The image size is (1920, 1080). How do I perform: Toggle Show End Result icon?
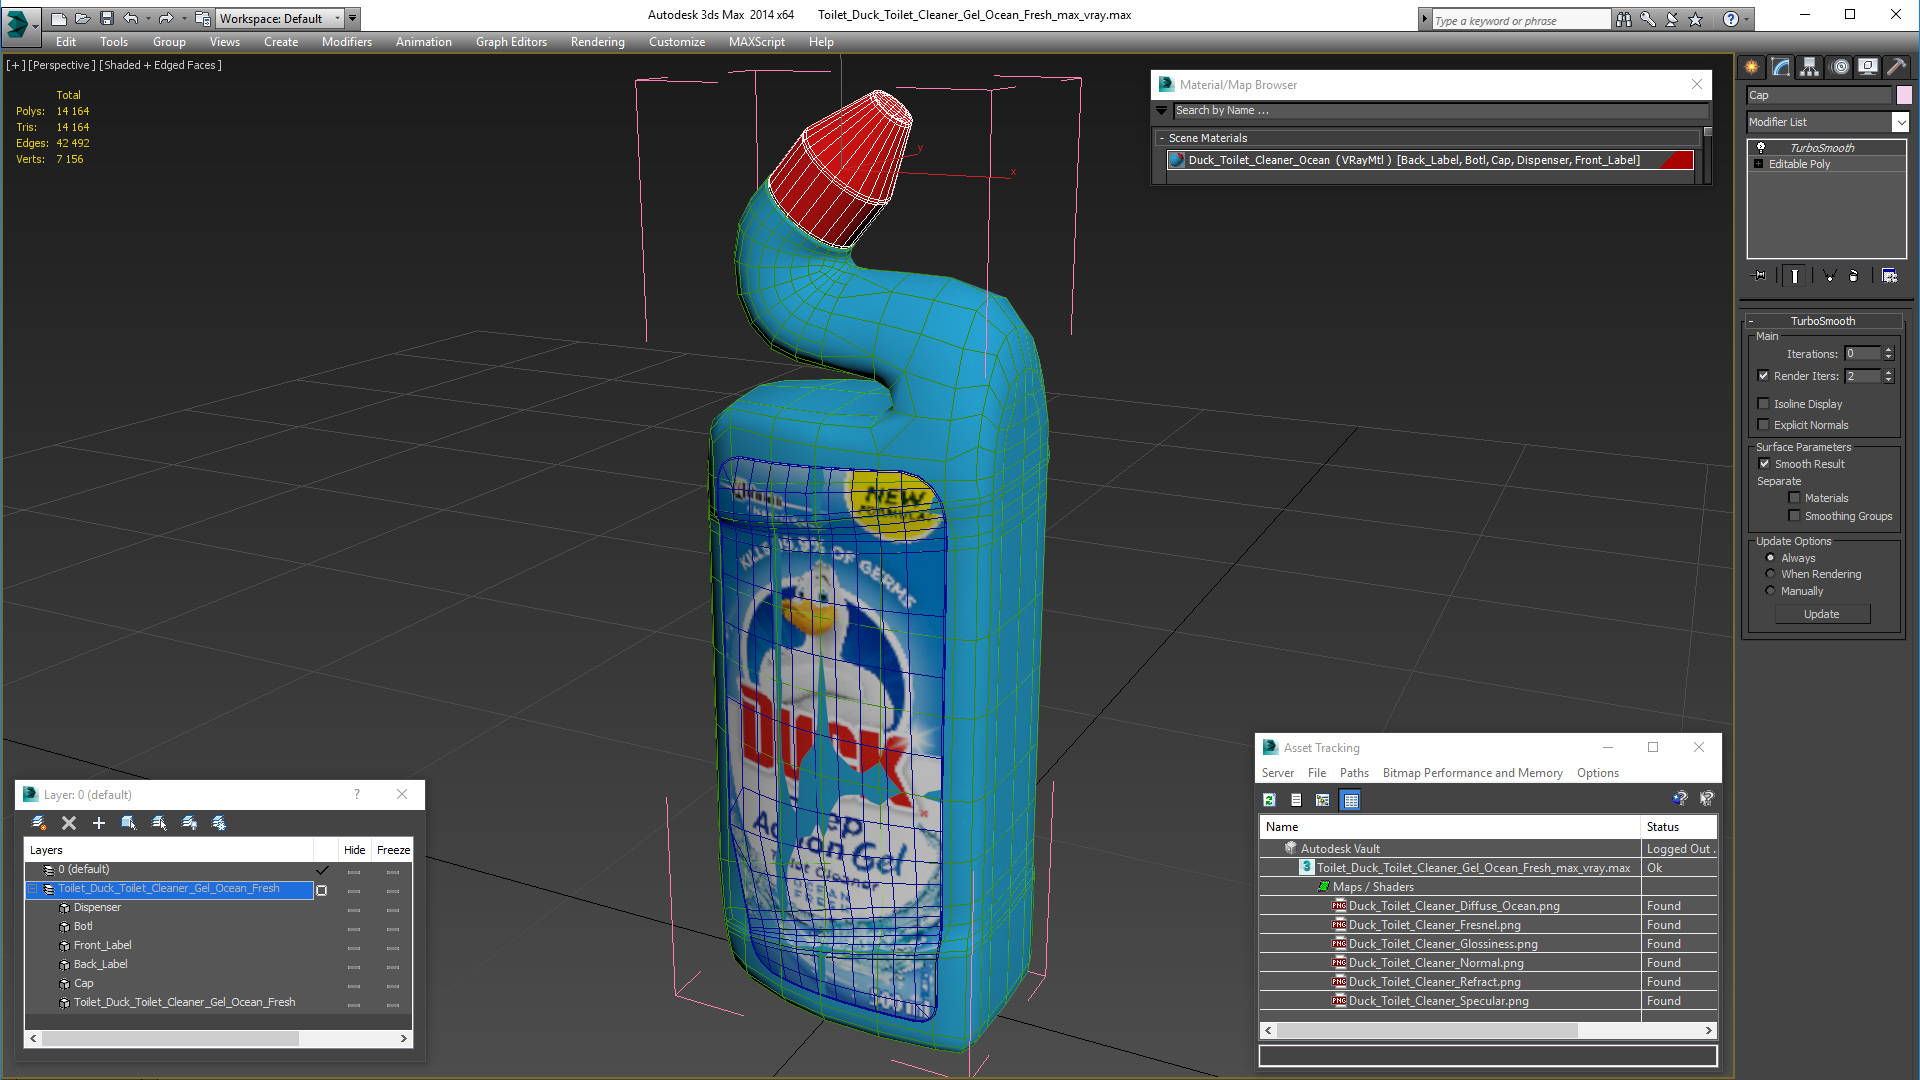coord(1795,275)
